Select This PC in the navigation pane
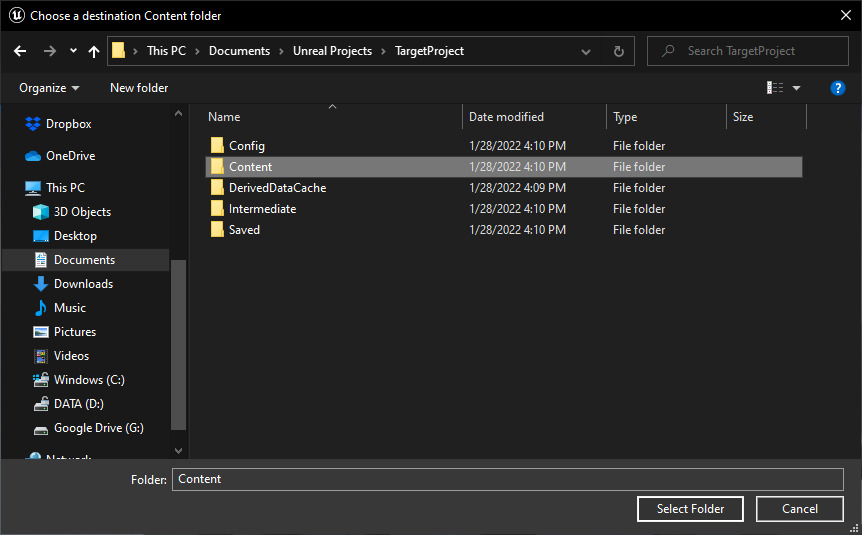The width and height of the screenshot is (862, 535). pos(65,188)
